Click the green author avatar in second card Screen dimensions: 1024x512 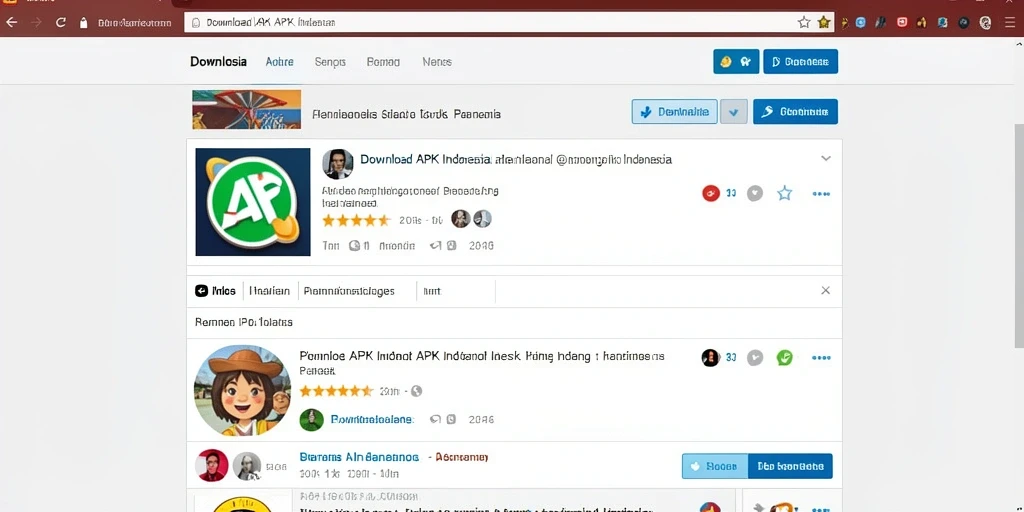pos(312,419)
